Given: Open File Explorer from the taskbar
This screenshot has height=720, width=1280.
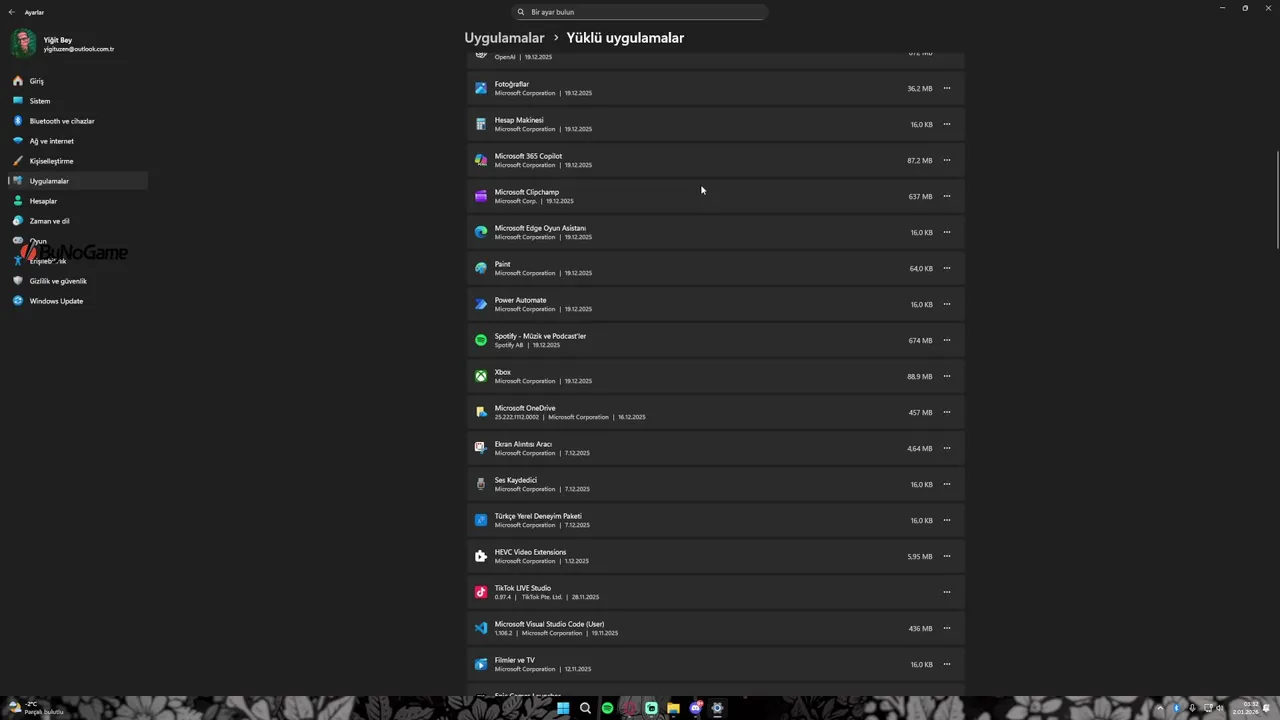Looking at the screenshot, I should [x=673, y=708].
